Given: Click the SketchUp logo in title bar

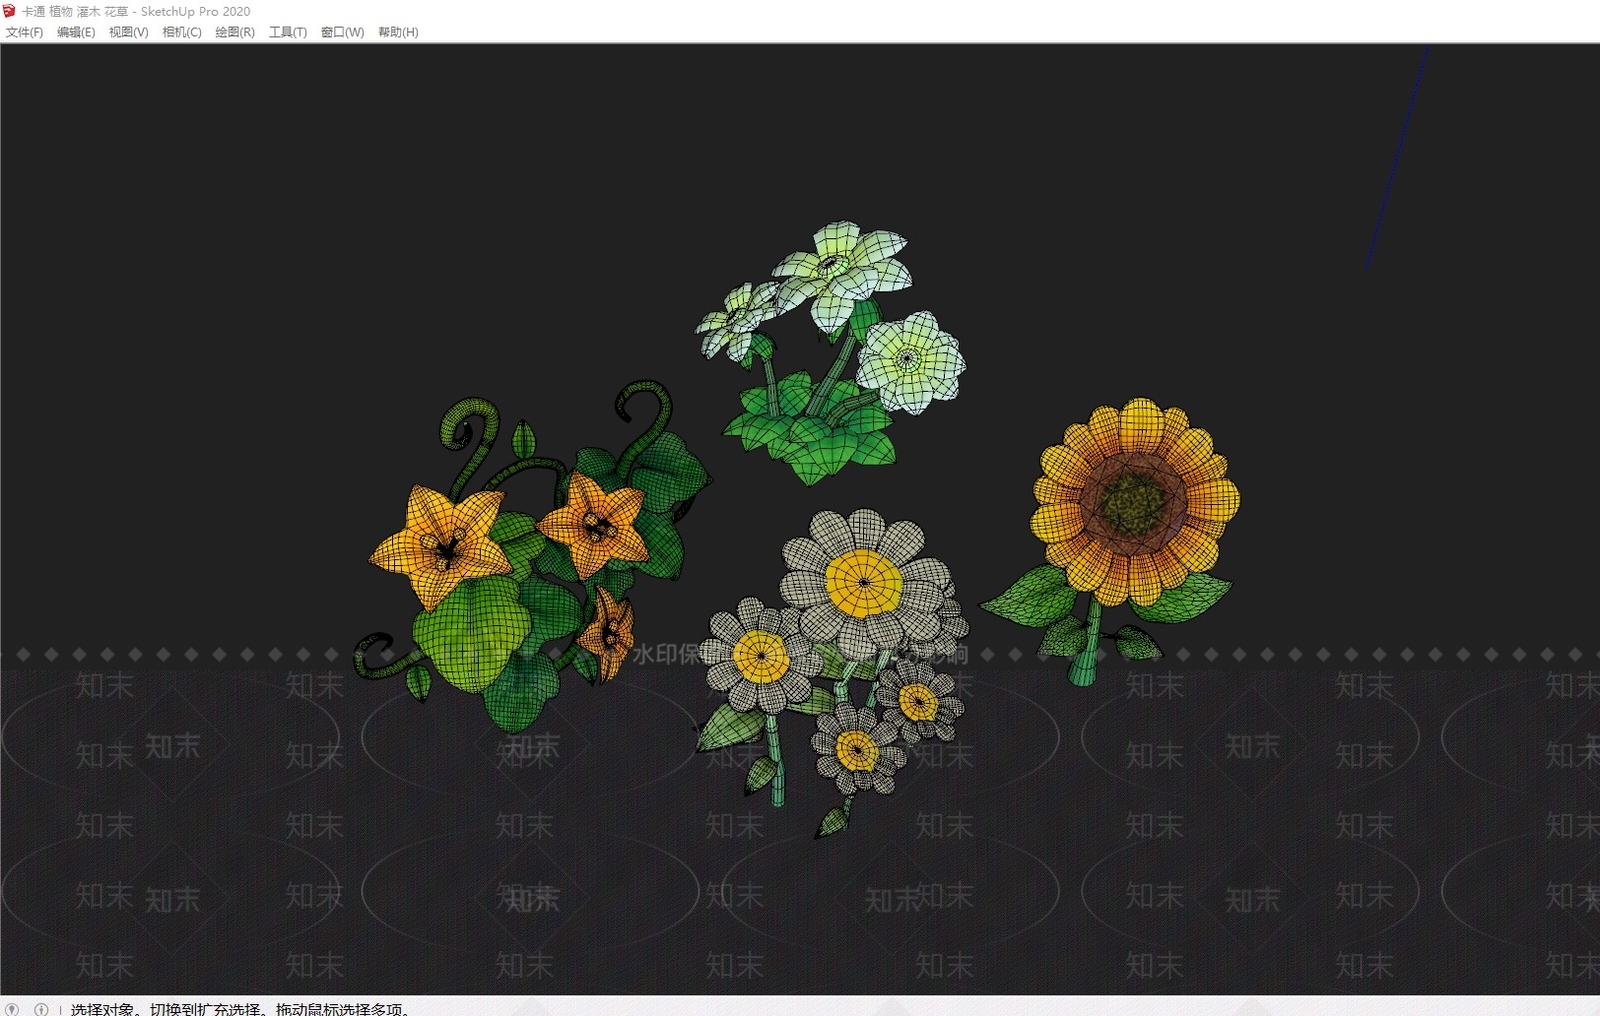Looking at the screenshot, I should (10, 11).
